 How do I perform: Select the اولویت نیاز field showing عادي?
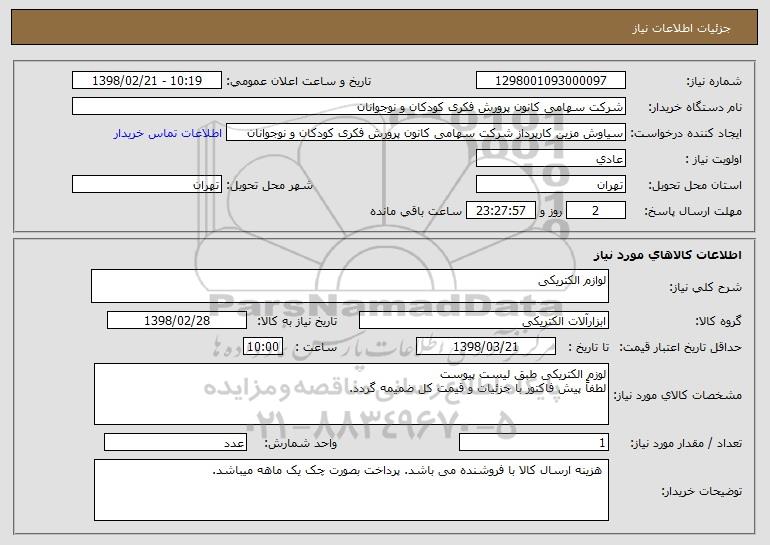click(x=550, y=159)
